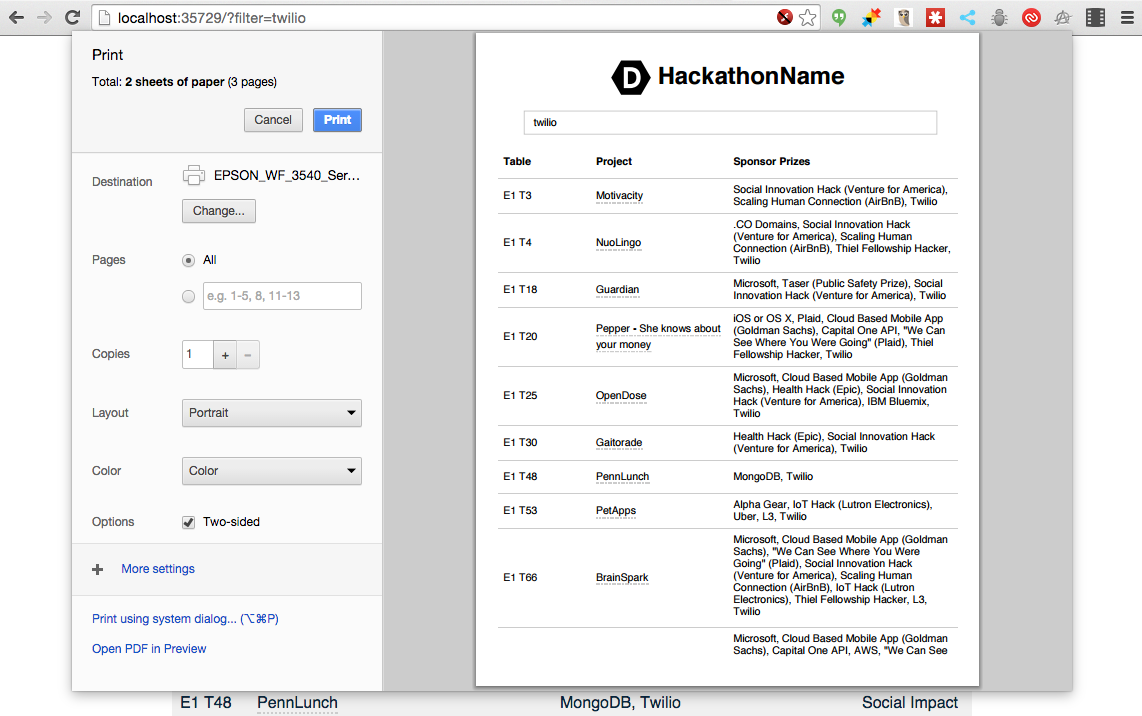This screenshot has height=716, width=1142.
Task: Click the printer icon next to EPSON destination
Action: 194,176
